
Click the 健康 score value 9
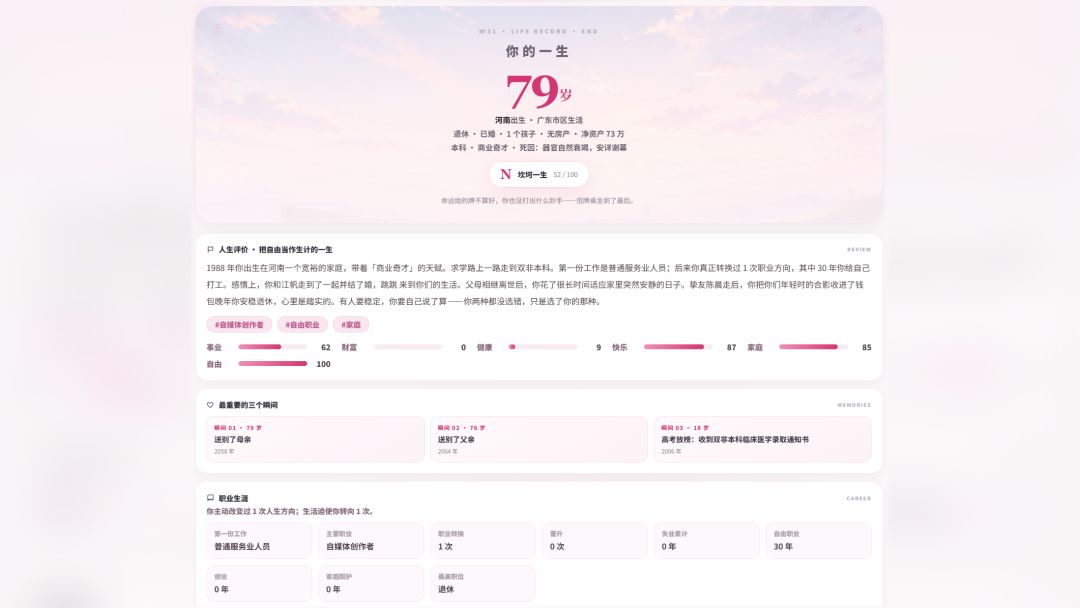point(599,347)
